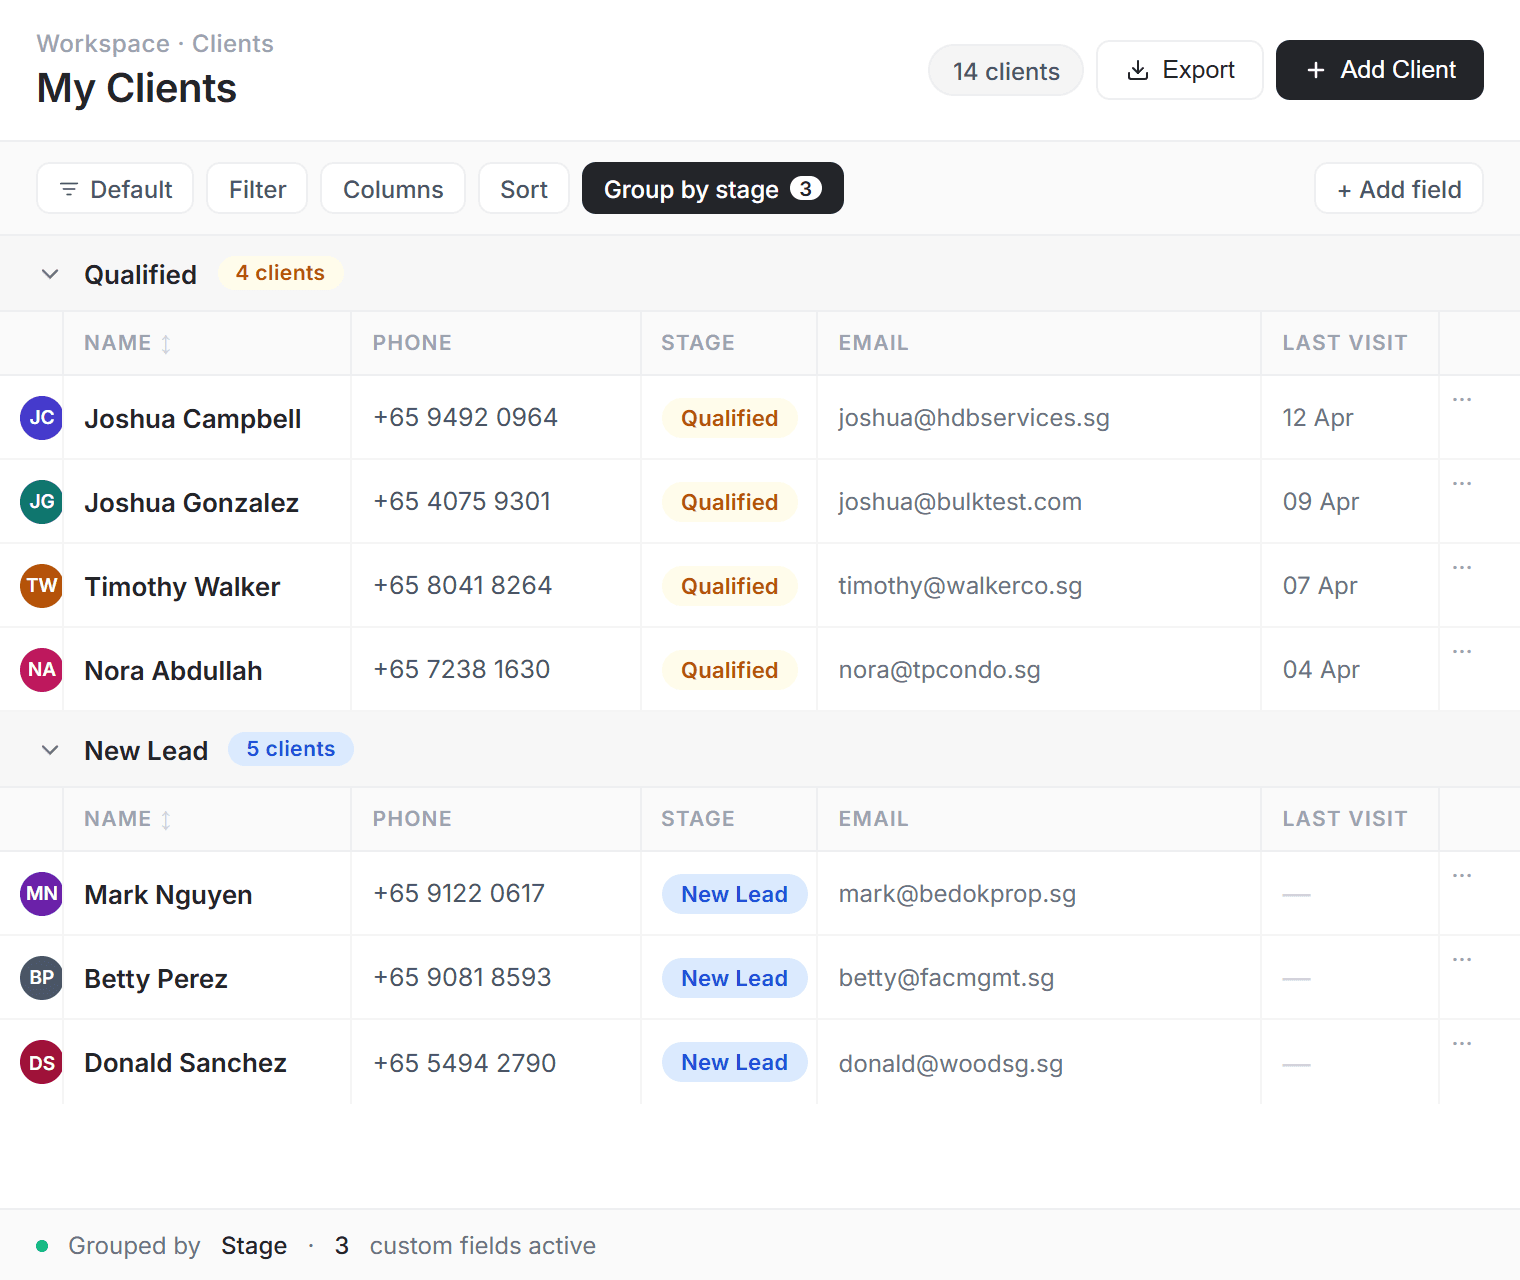This screenshot has height=1280, width=1520.
Task: Click email joshua@hdbservices.sg
Action: point(974,418)
